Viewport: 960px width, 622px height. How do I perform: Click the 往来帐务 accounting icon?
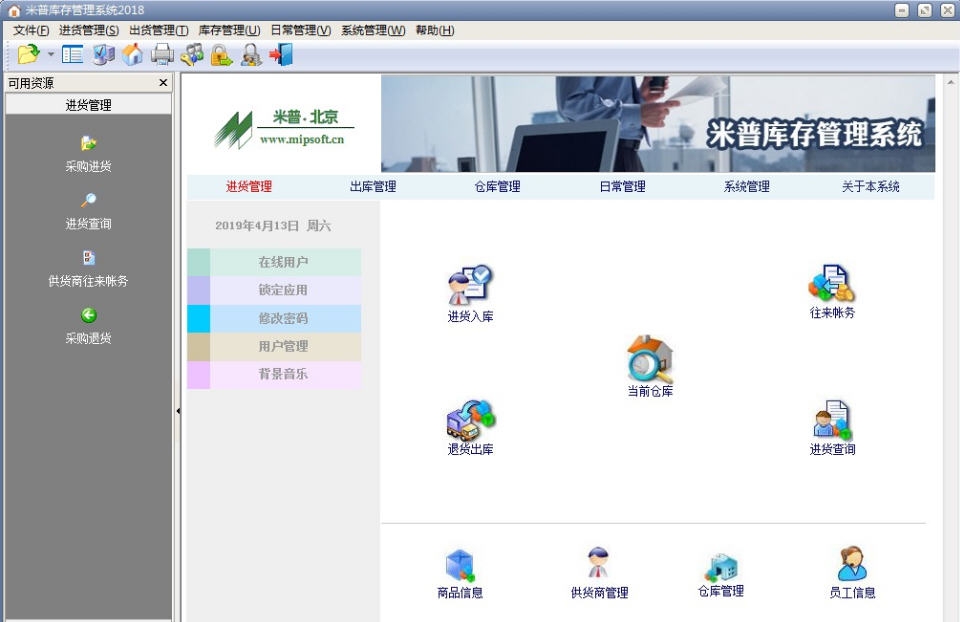830,290
